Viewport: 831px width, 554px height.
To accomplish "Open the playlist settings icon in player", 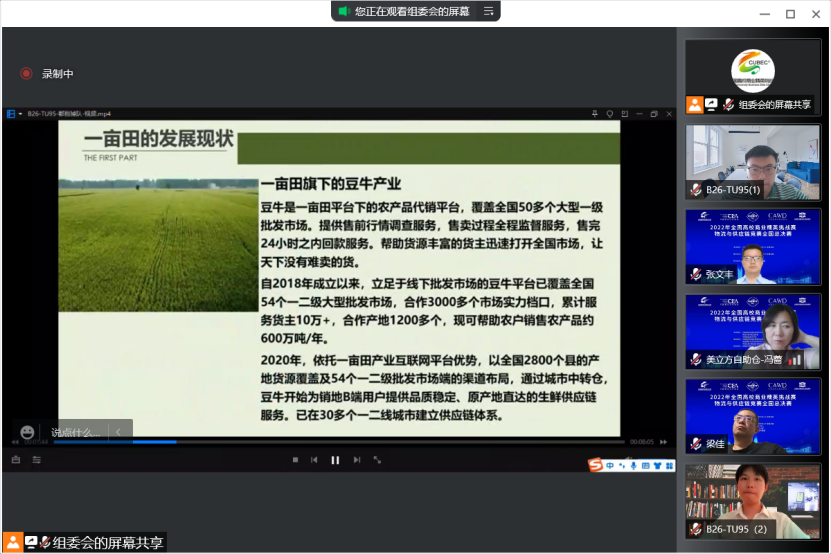I will pyautogui.click(x=37, y=460).
